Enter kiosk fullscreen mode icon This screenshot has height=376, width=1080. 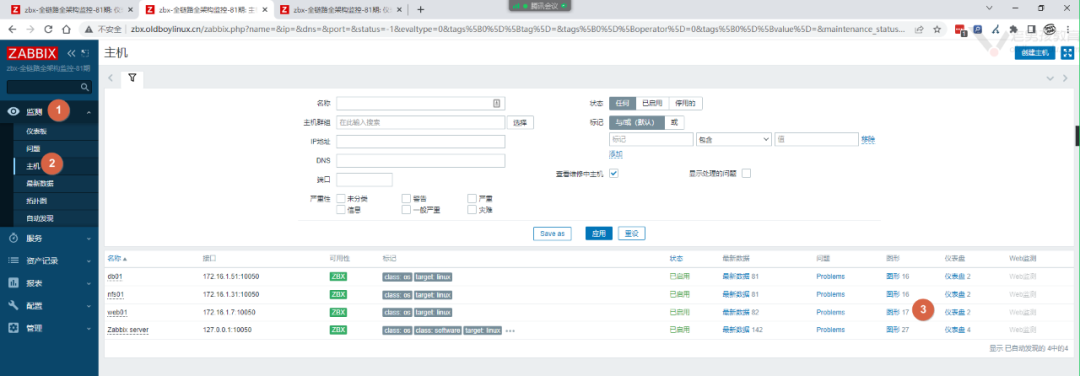(1068, 53)
